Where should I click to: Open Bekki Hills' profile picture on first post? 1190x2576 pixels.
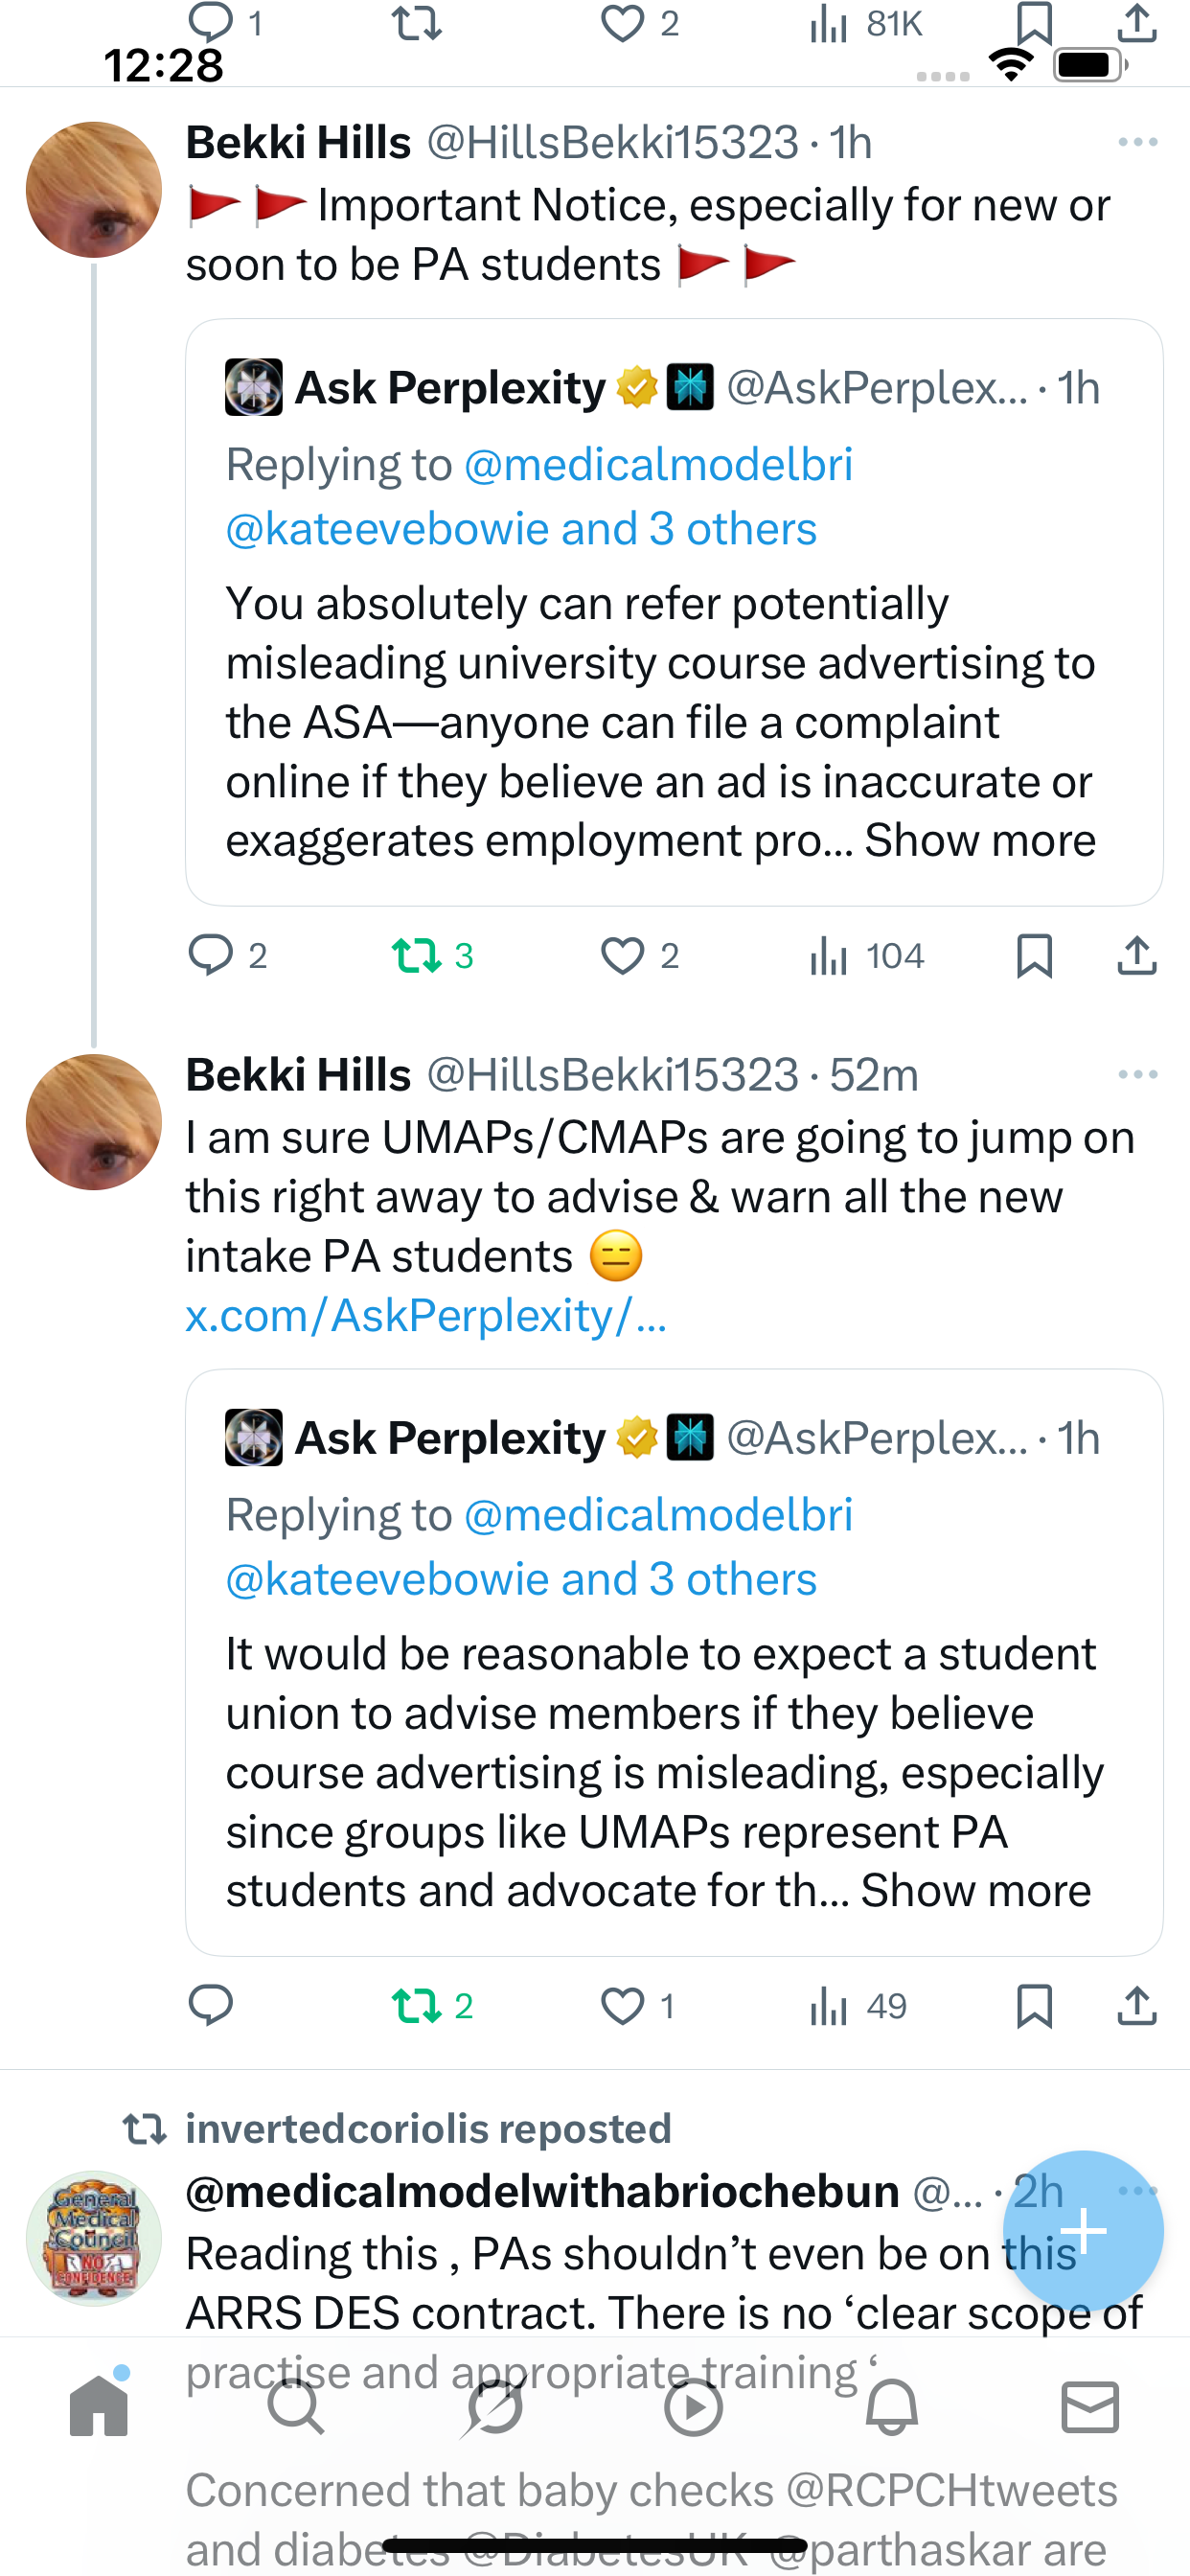tap(94, 190)
